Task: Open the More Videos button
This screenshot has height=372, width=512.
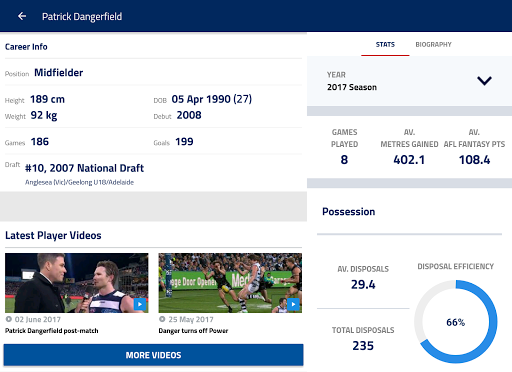Action: [153, 355]
